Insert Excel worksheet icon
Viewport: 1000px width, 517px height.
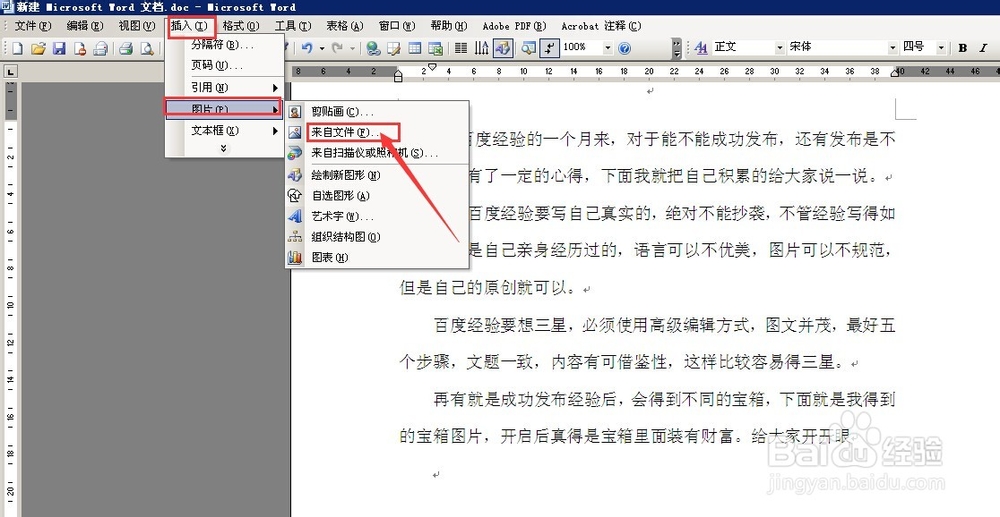(x=436, y=48)
